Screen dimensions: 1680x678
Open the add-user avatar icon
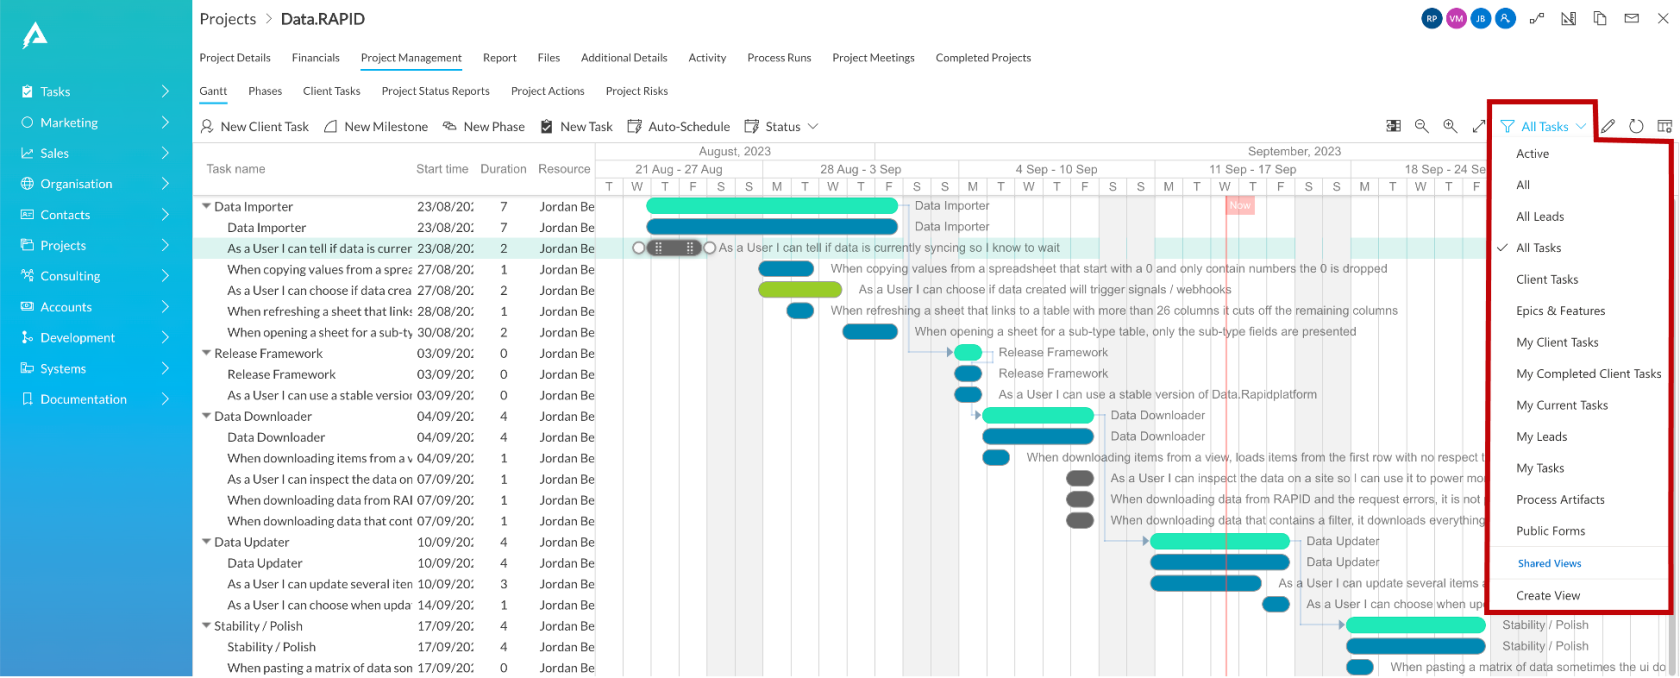[x=1505, y=18]
